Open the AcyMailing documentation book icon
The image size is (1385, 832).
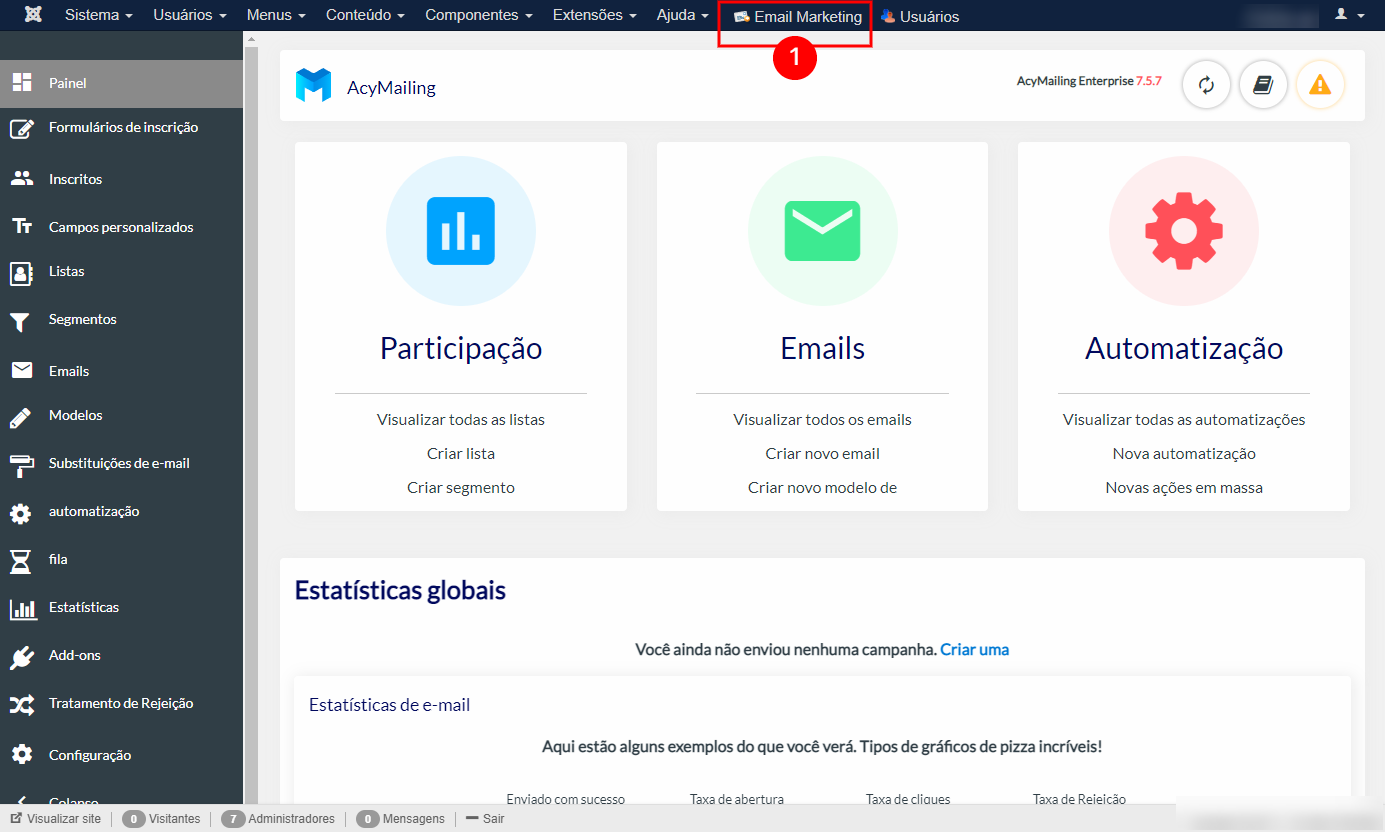click(1263, 85)
